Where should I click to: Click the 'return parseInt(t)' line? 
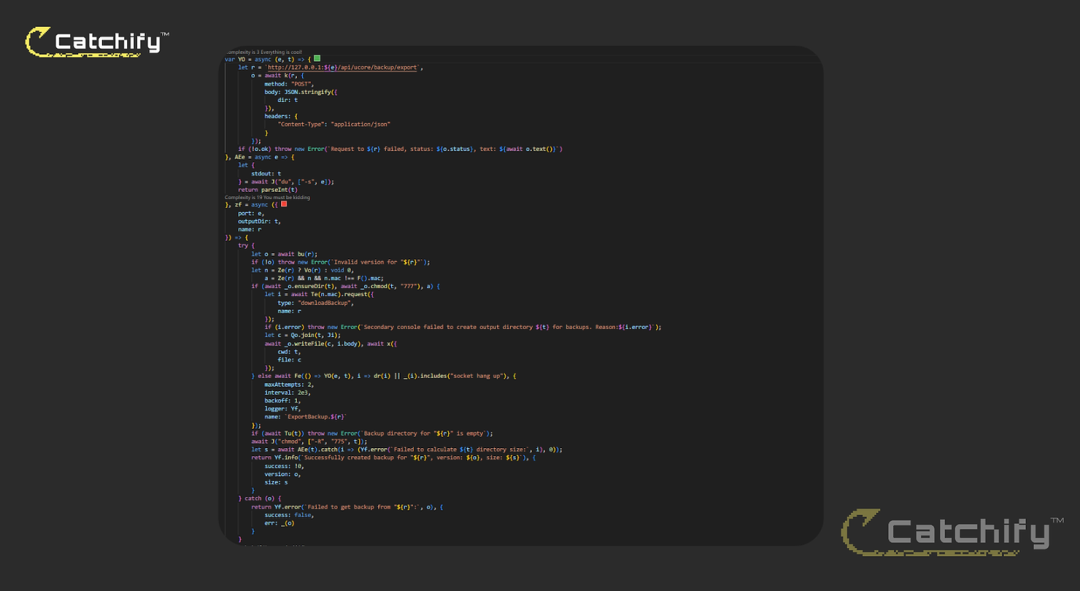coord(268,189)
